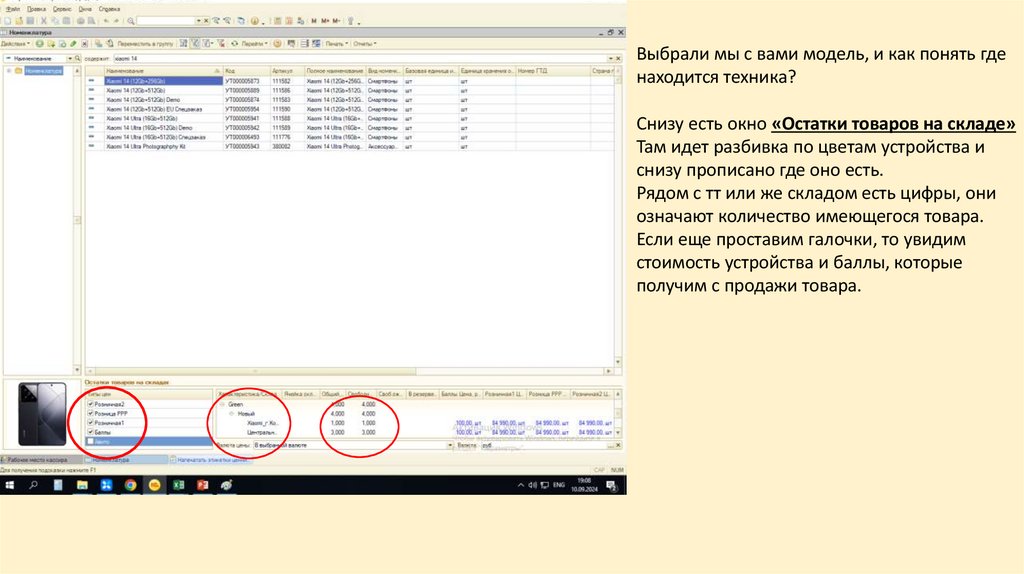Open PowerPoint from the taskbar

(x=202, y=485)
